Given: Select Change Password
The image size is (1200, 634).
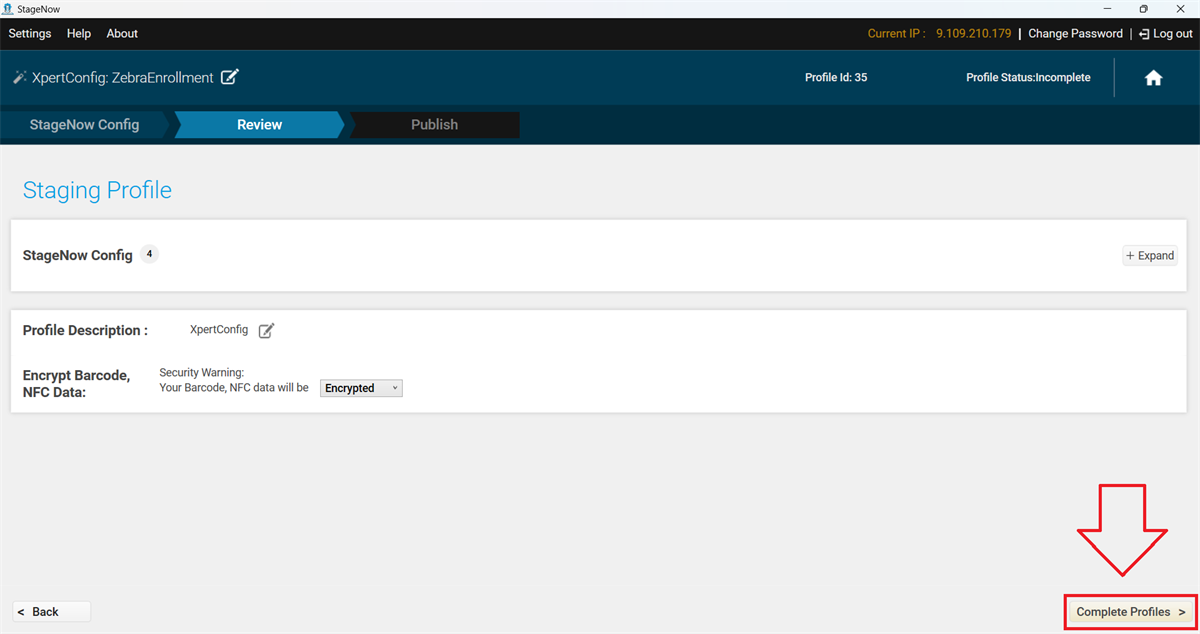Looking at the screenshot, I should coord(1075,33).
